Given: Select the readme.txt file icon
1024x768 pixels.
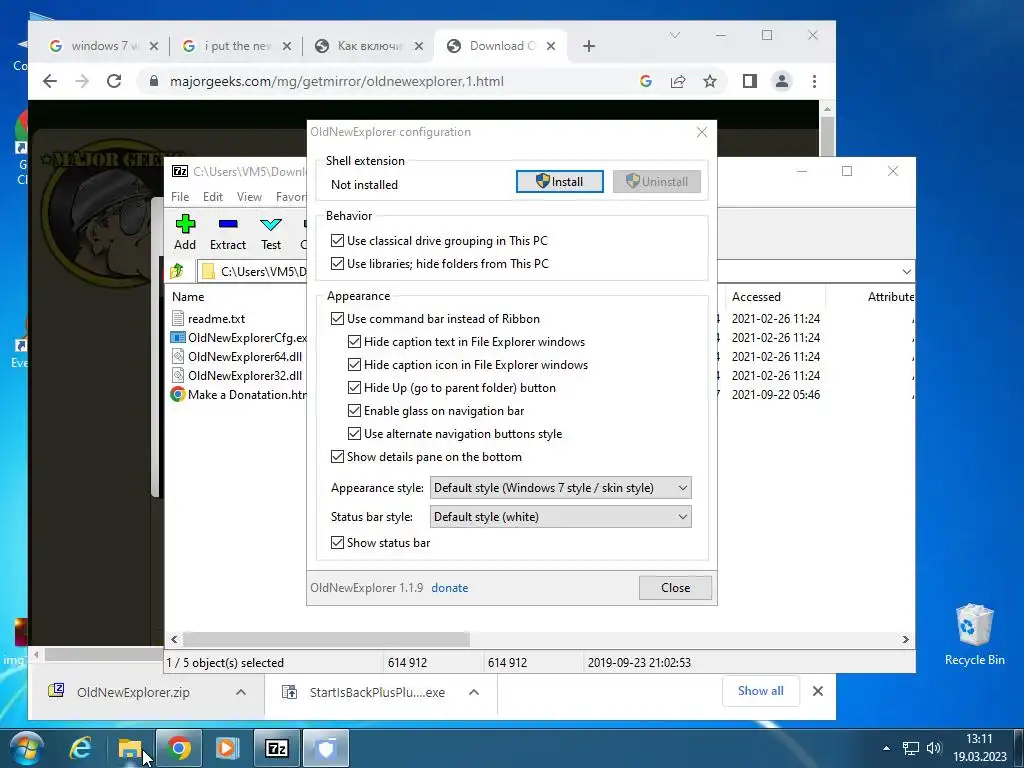Looking at the screenshot, I should tap(178, 319).
